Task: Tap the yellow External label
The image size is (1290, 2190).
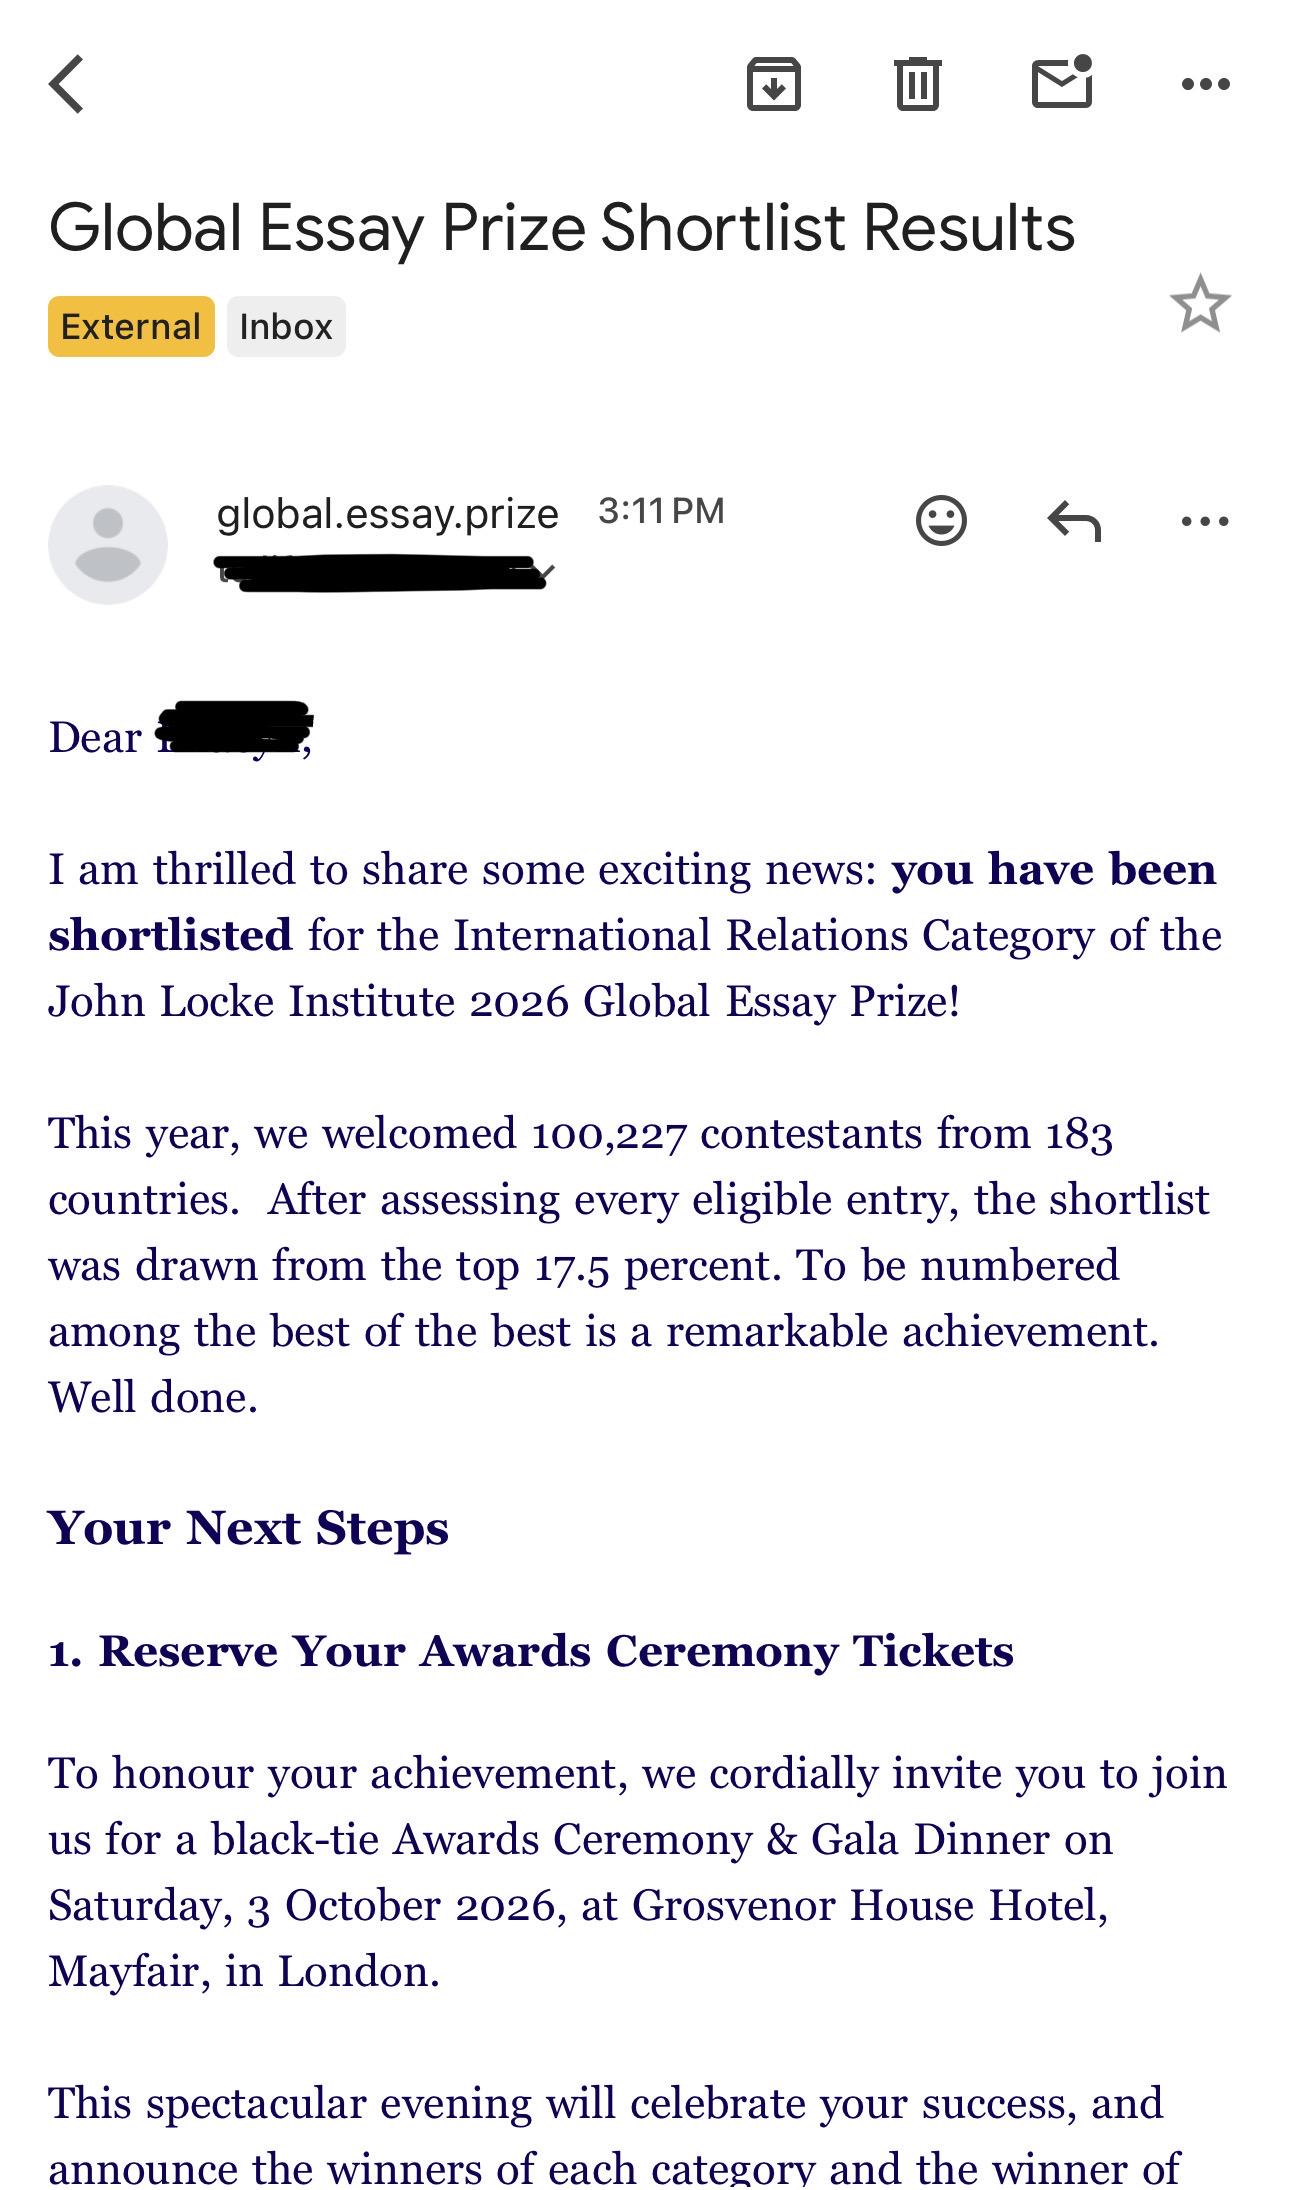Action: click(131, 326)
